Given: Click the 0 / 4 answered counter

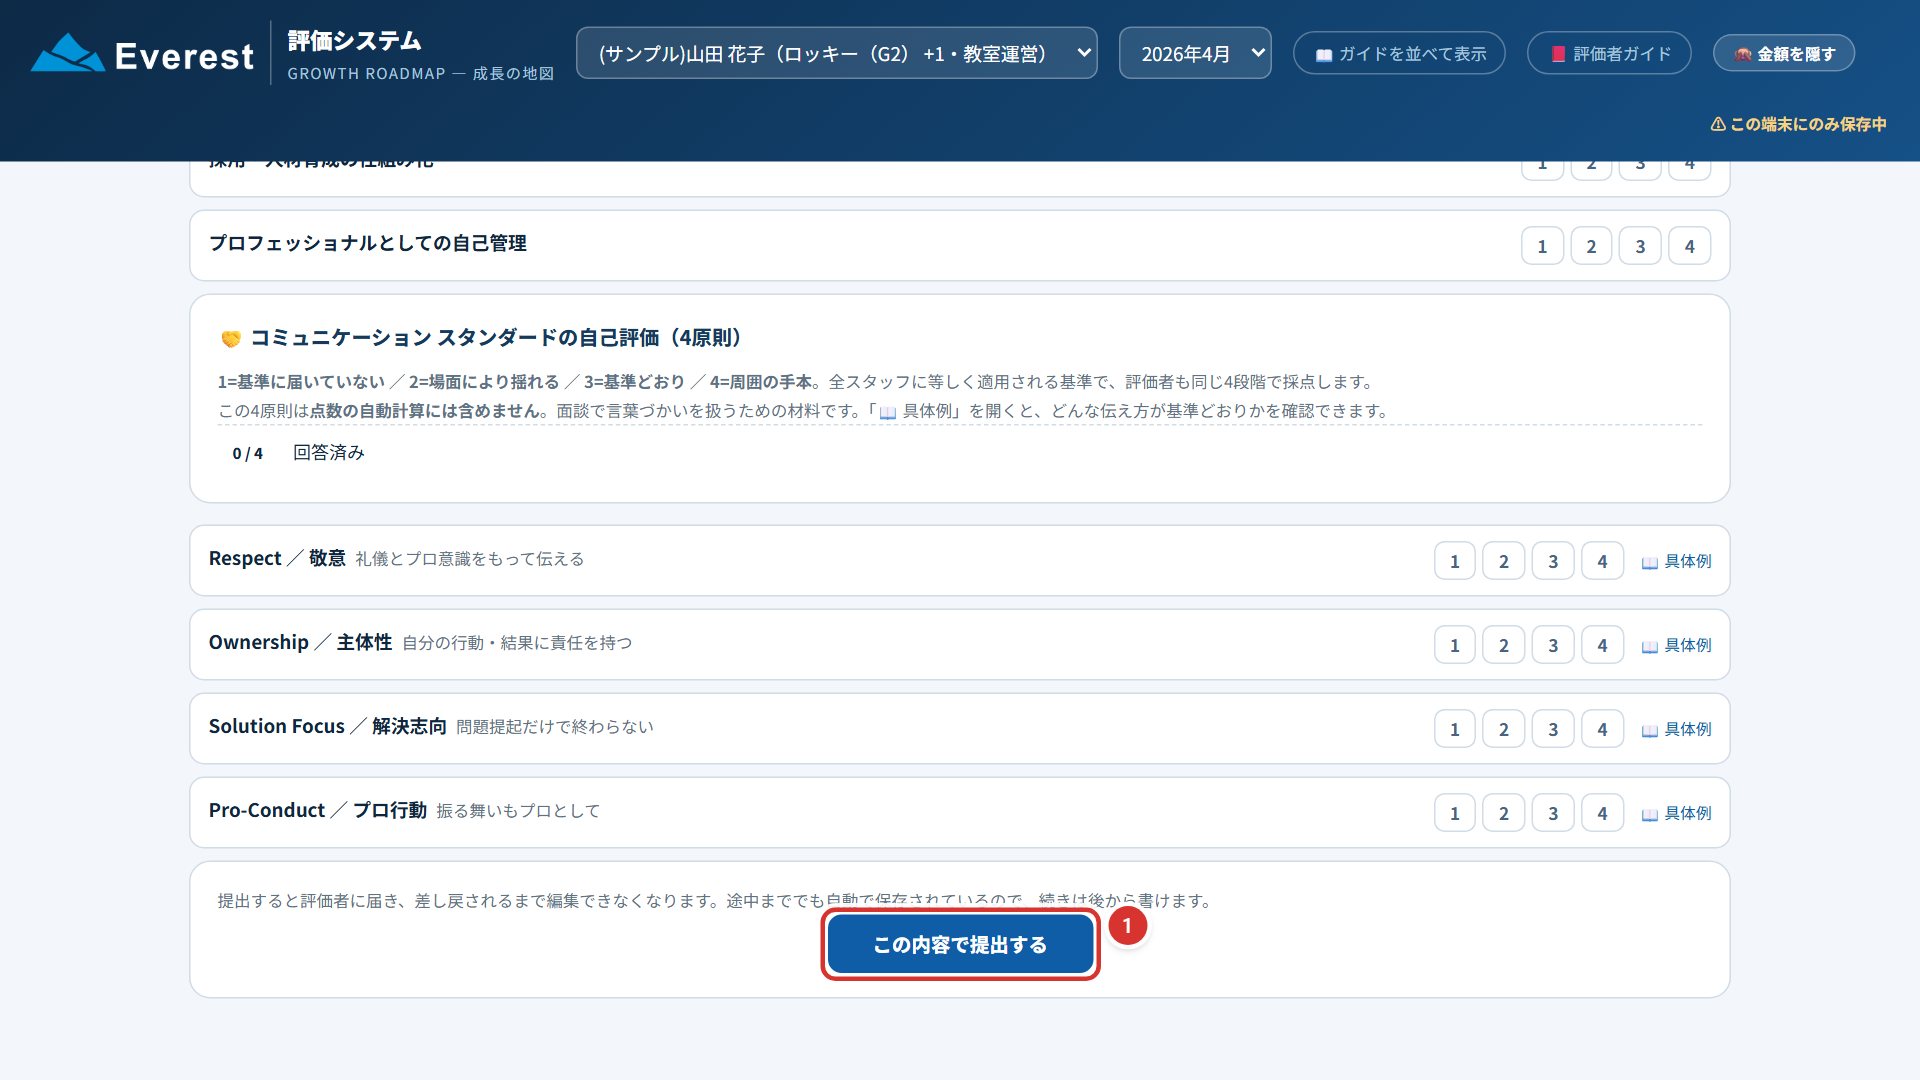Looking at the screenshot, I should (247, 453).
